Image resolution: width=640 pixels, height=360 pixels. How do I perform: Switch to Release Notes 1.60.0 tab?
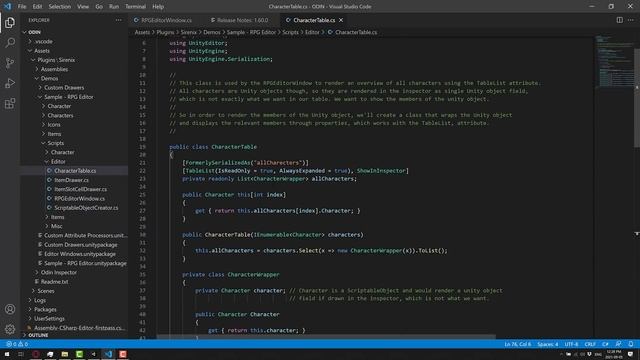(241, 20)
